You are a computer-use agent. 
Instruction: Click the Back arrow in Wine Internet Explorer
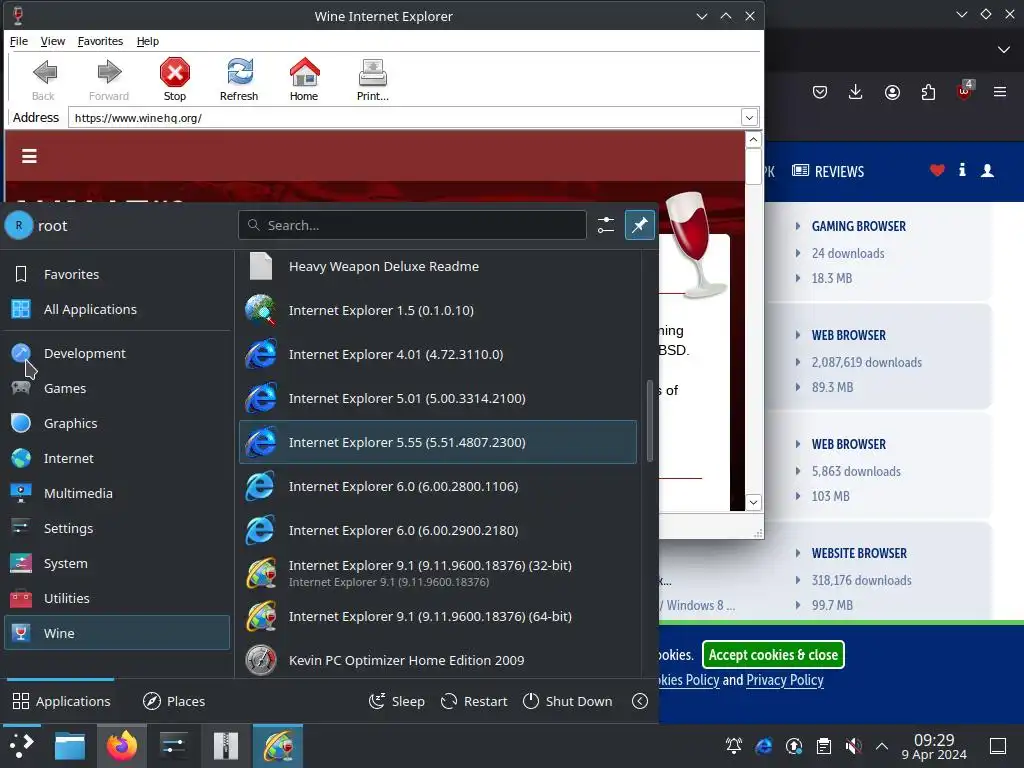[x=44, y=72]
